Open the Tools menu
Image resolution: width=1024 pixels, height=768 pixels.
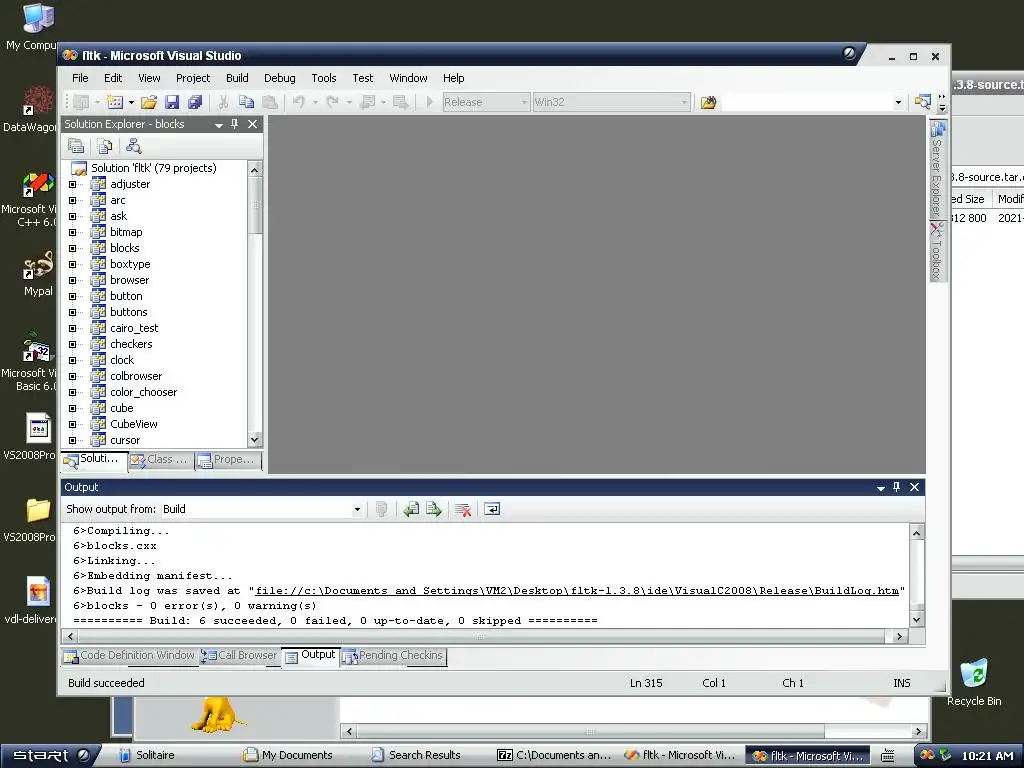324,78
